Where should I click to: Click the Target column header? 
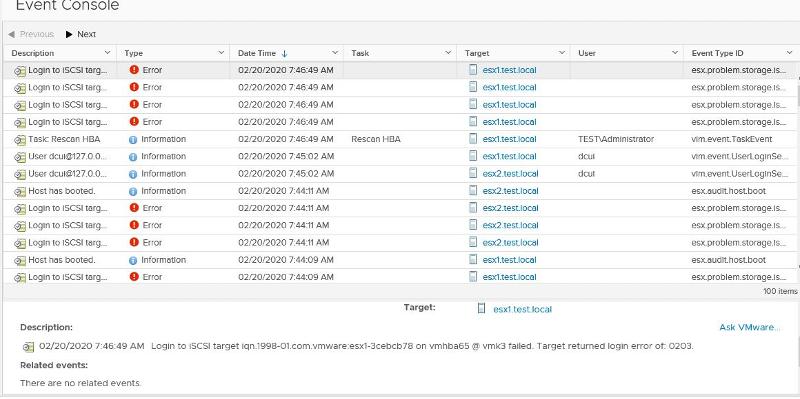tap(477, 53)
